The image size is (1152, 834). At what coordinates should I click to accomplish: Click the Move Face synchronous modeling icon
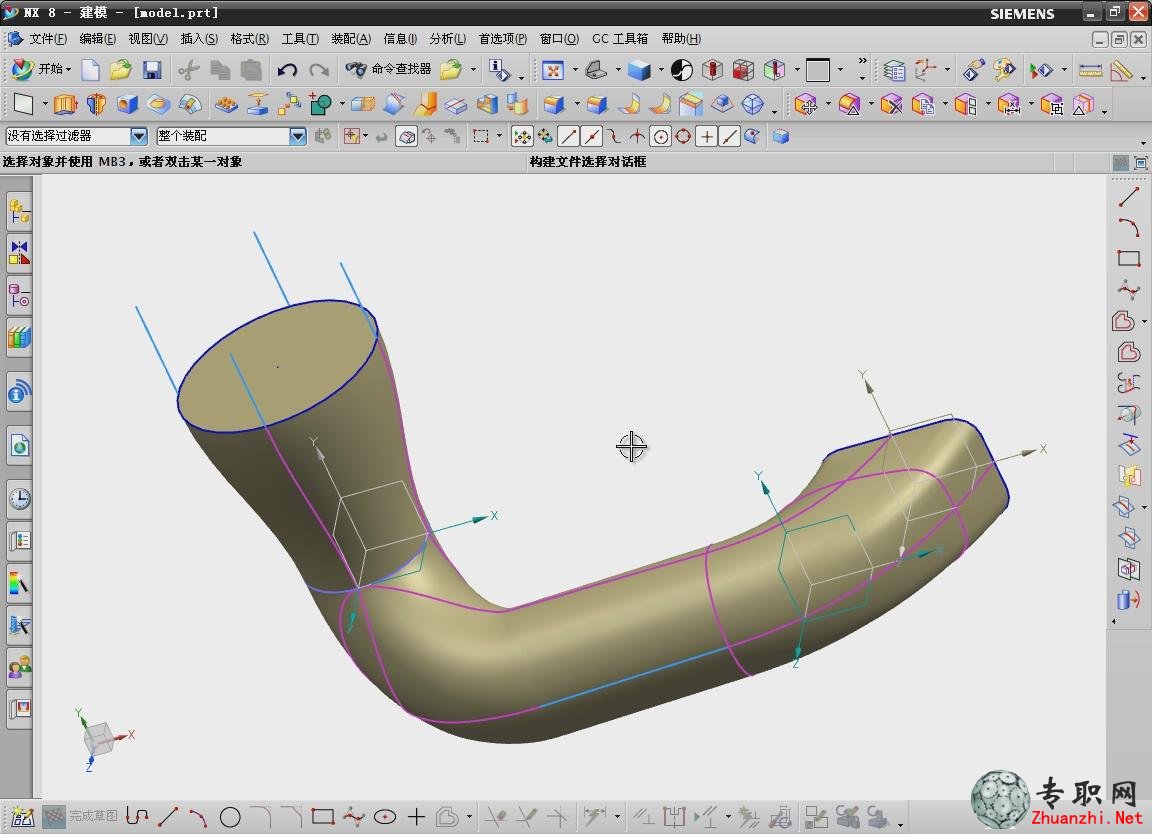tap(806, 104)
